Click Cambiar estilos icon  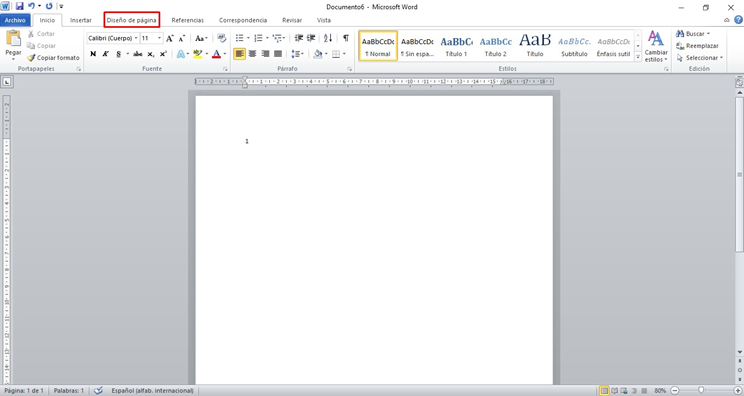656,46
